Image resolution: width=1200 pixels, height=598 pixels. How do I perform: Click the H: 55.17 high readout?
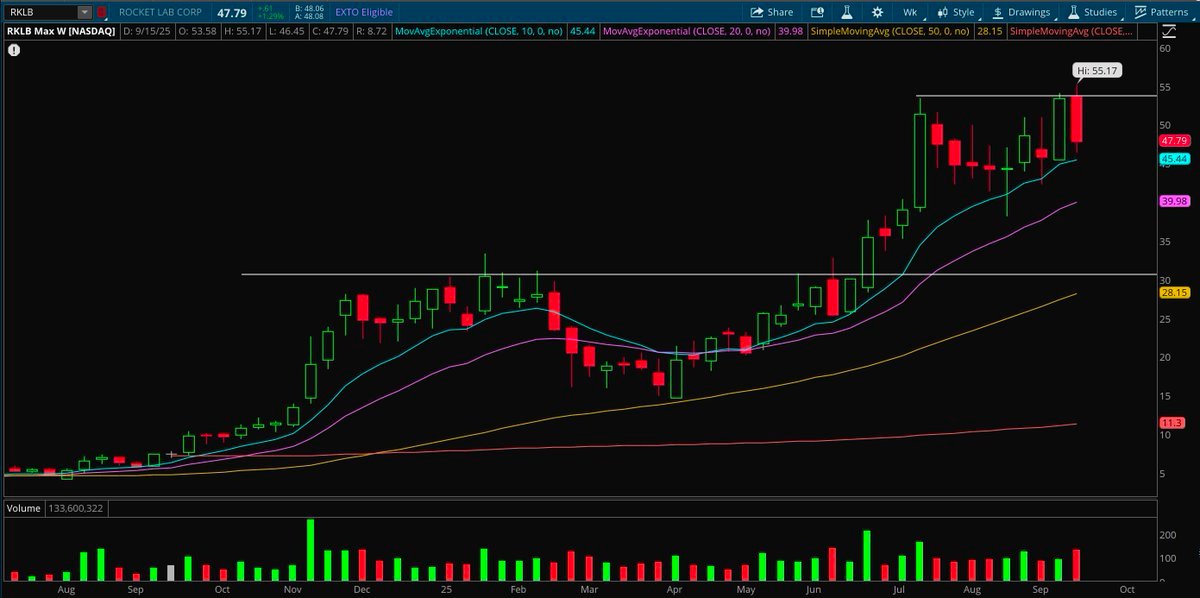(241, 31)
